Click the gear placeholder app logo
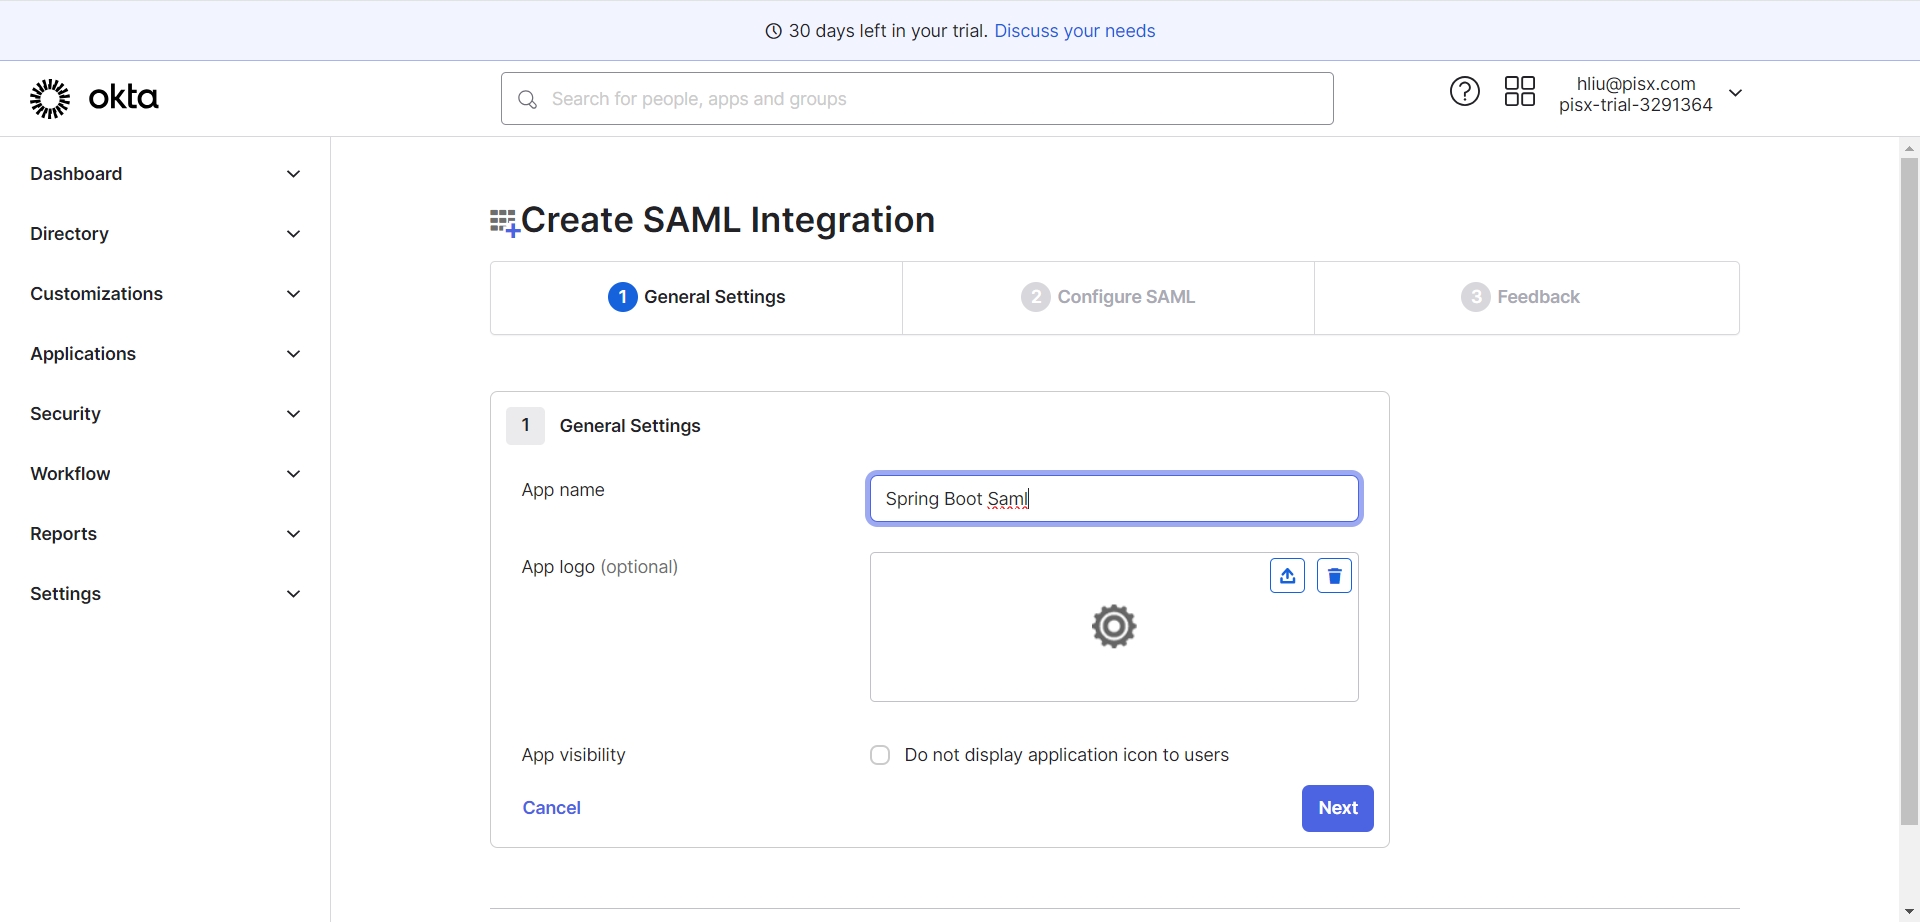Screen dimensions: 1920x922 point(1113,627)
